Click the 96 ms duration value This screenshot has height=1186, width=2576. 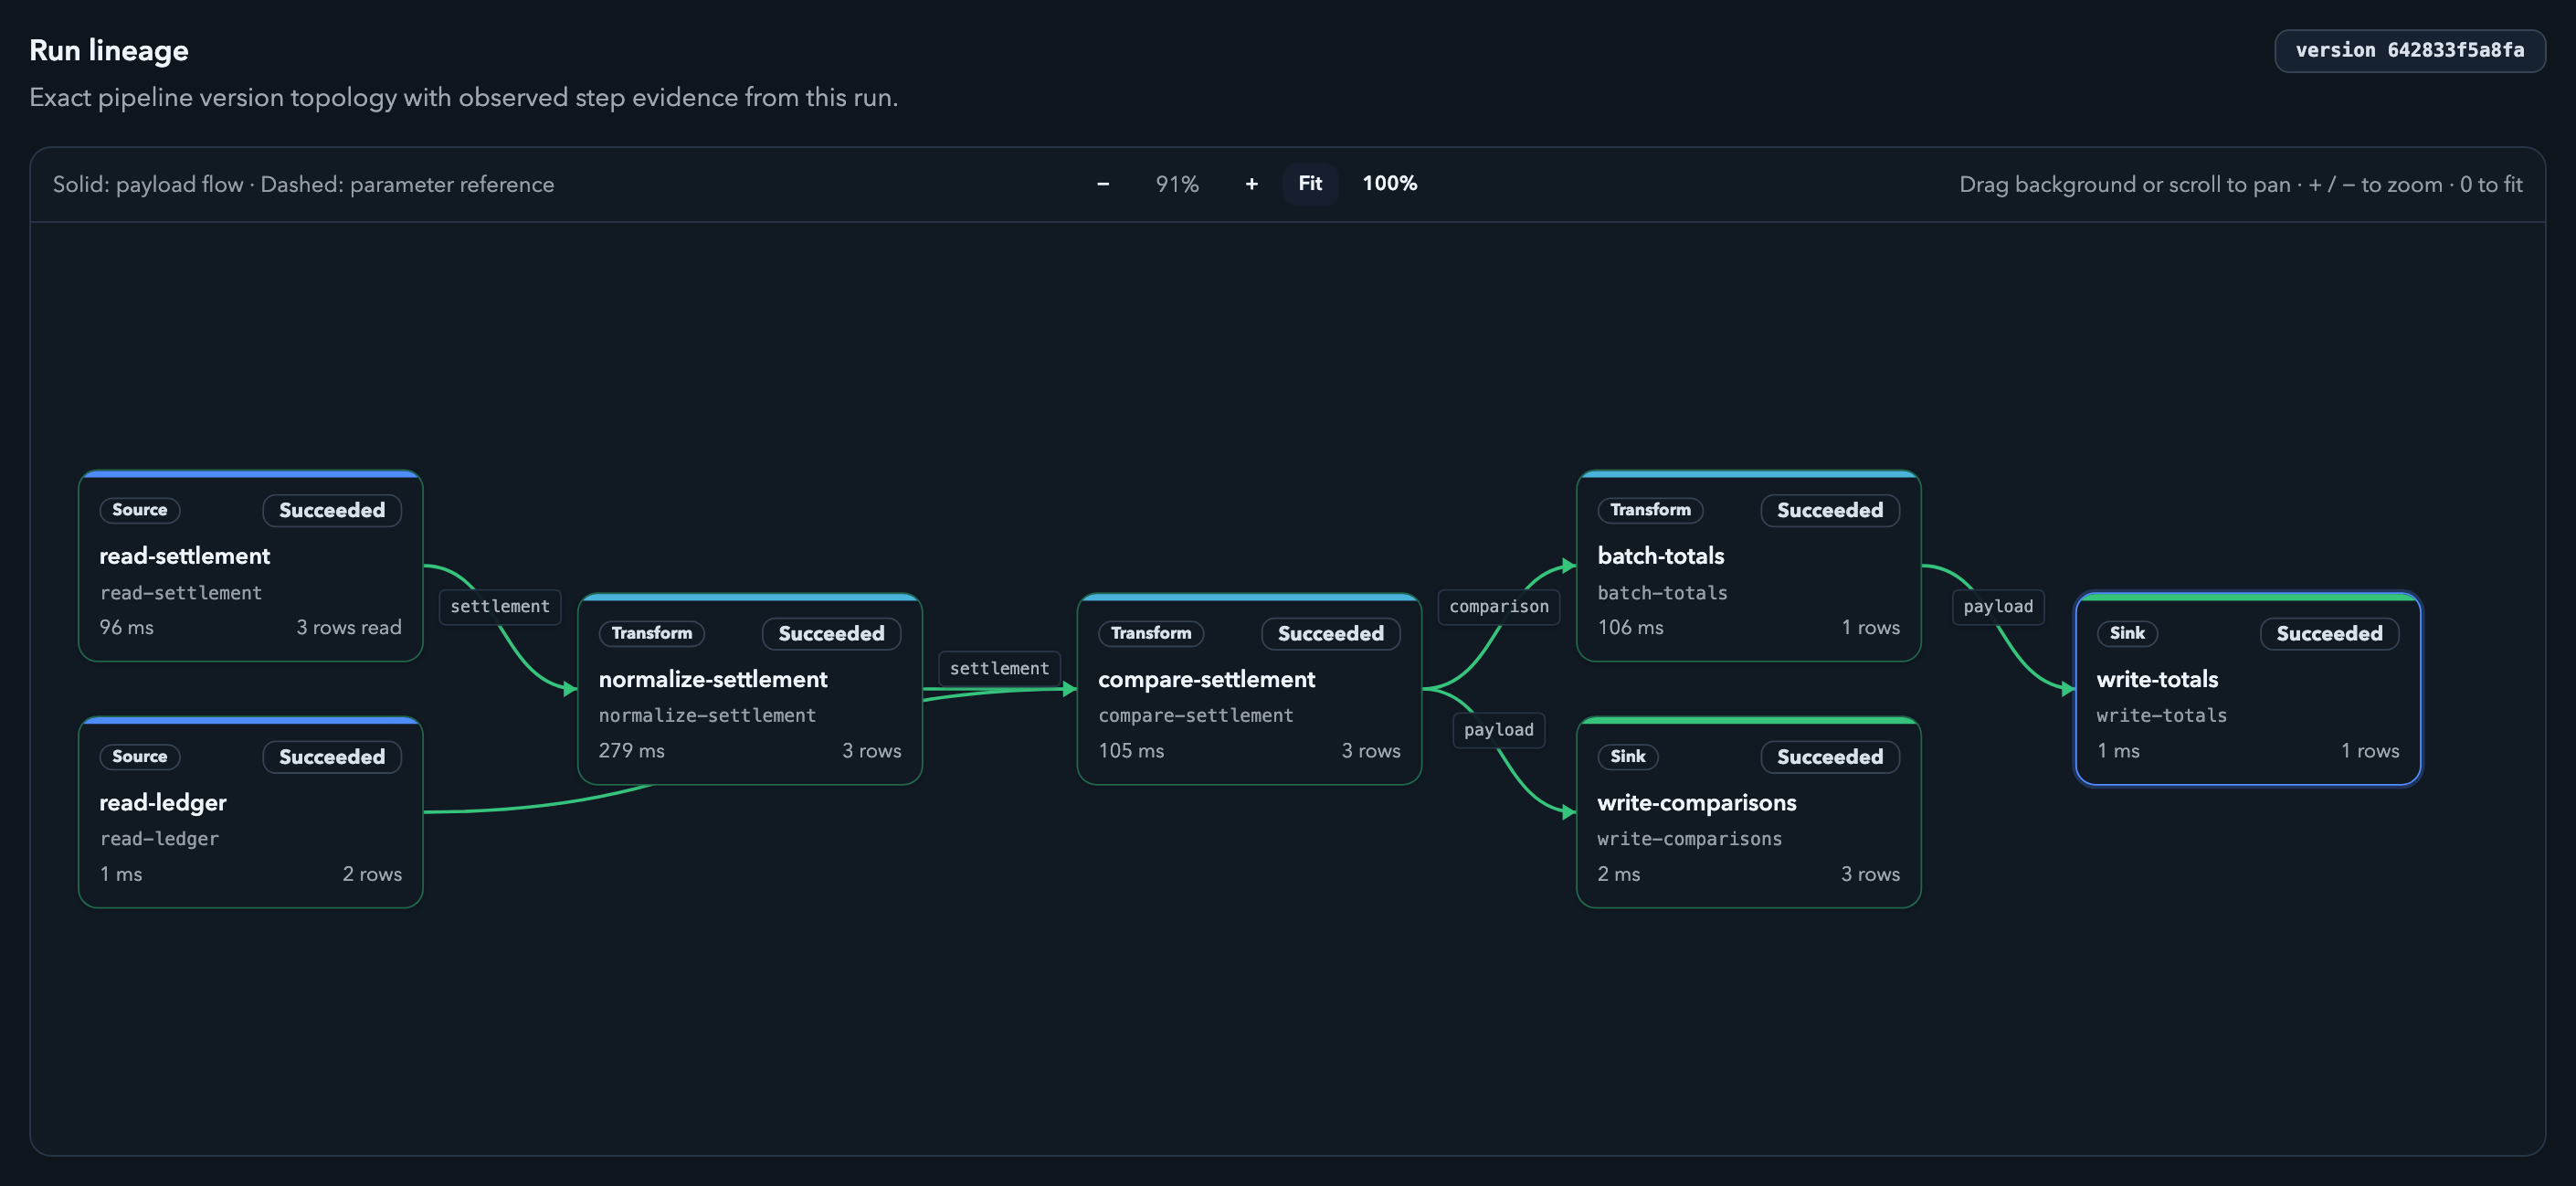click(127, 627)
